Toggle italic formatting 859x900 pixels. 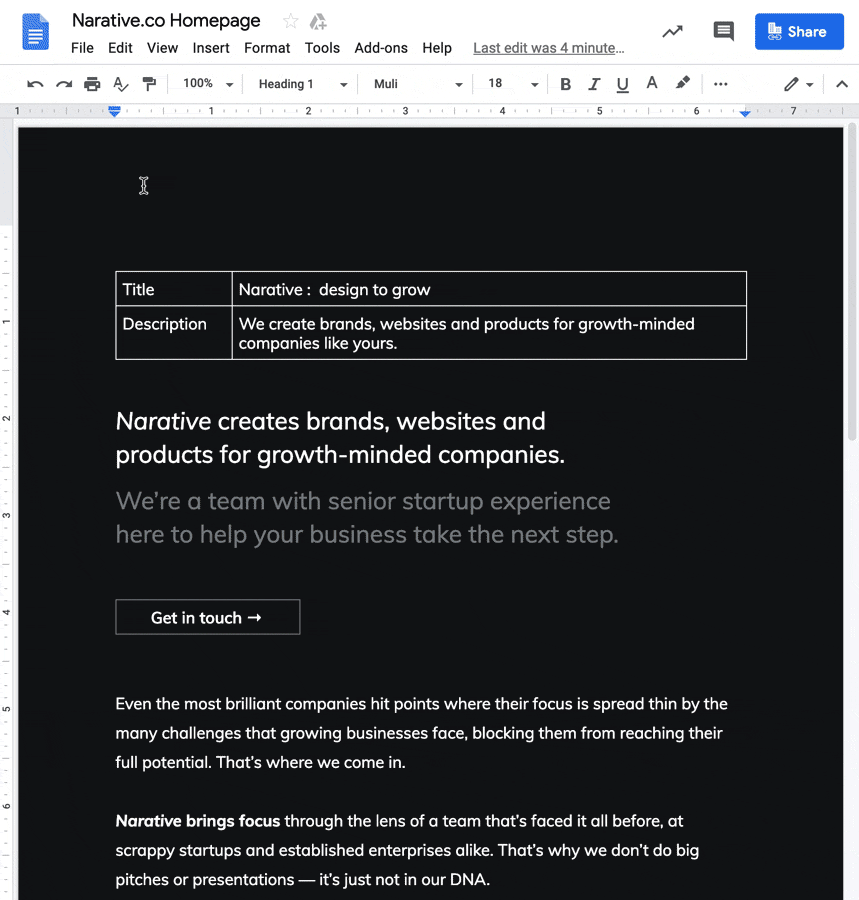tap(594, 84)
